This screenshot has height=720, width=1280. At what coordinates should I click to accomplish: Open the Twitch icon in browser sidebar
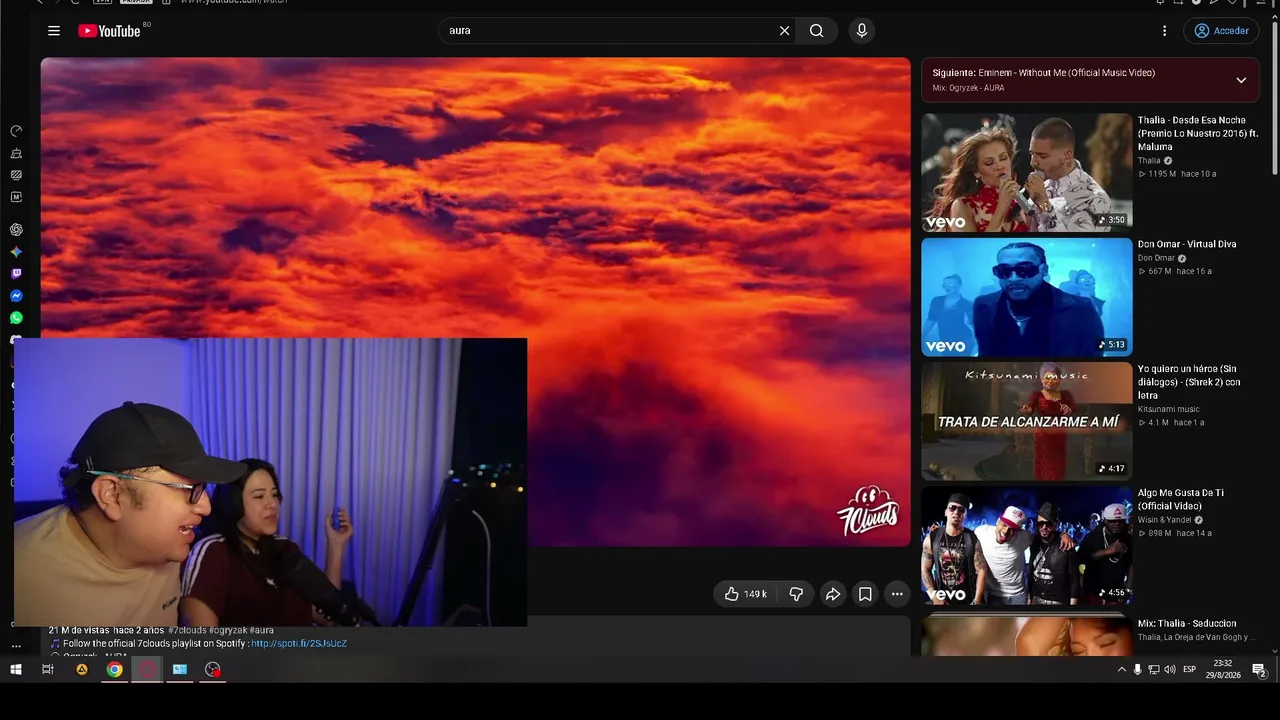coord(16,274)
